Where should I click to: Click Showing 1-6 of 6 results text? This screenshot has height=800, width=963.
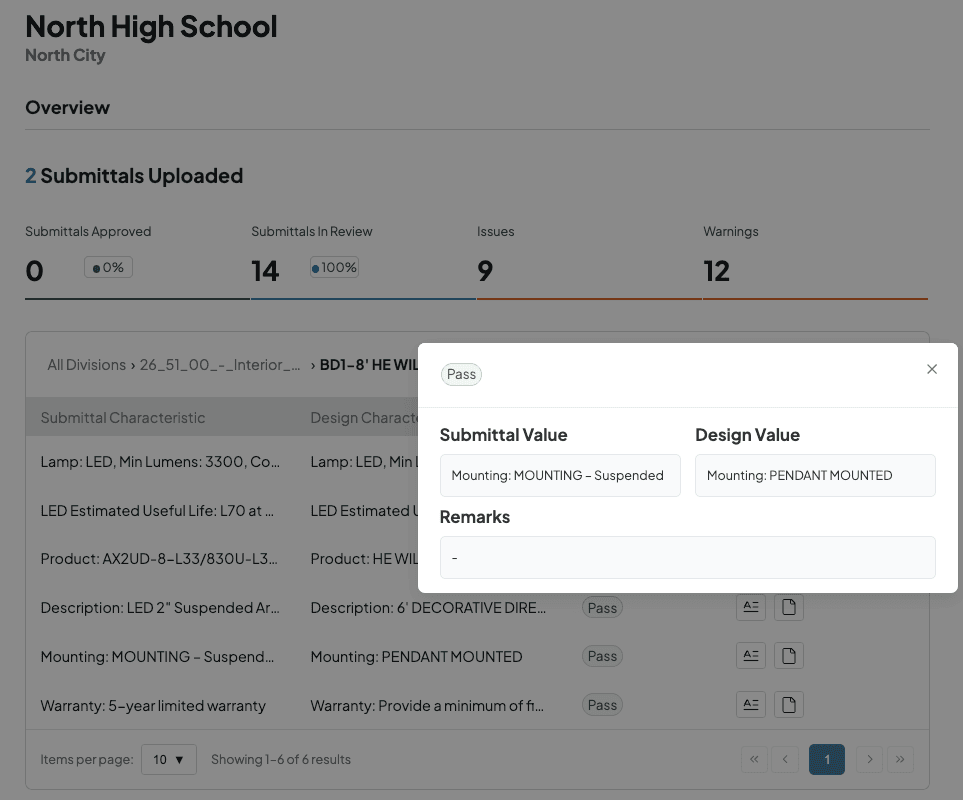pyautogui.click(x=281, y=759)
